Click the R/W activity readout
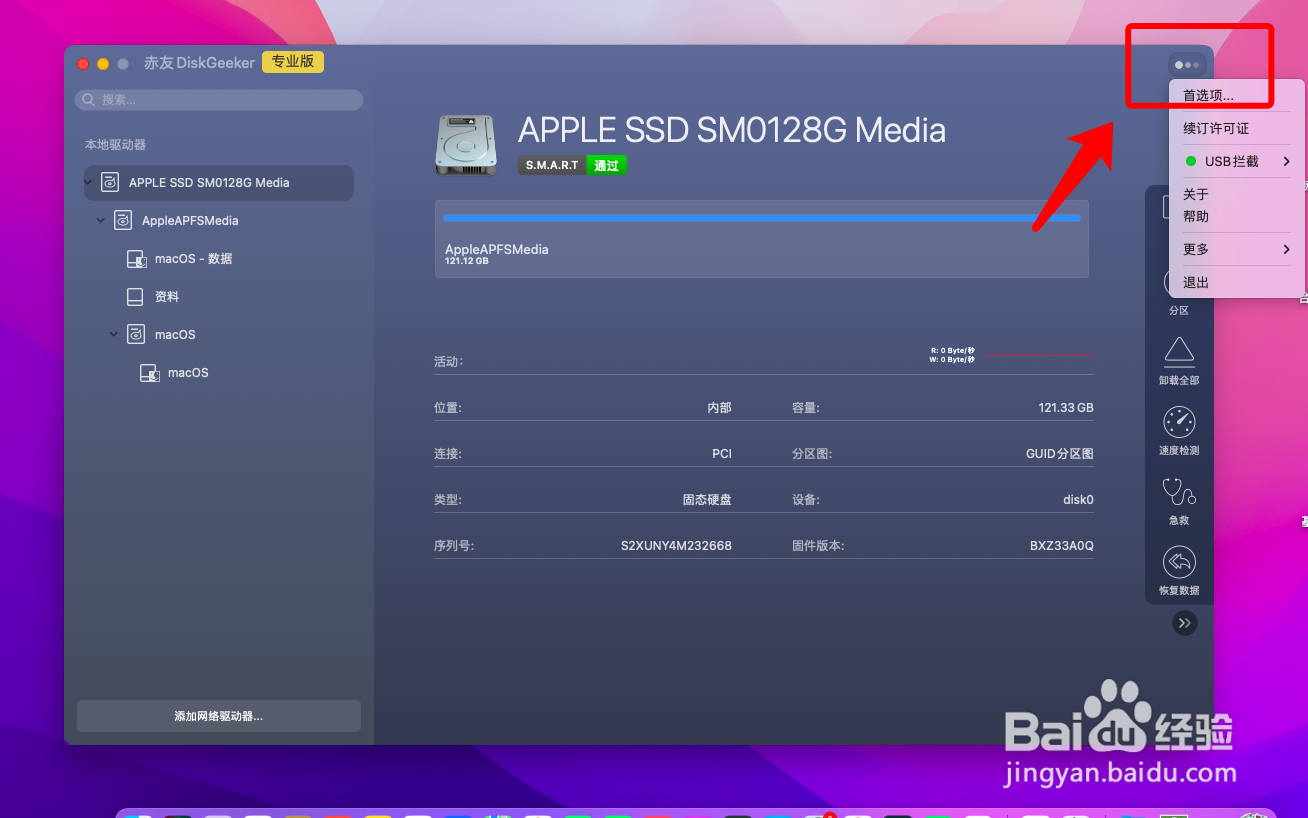1308x818 pixels. 951,355
